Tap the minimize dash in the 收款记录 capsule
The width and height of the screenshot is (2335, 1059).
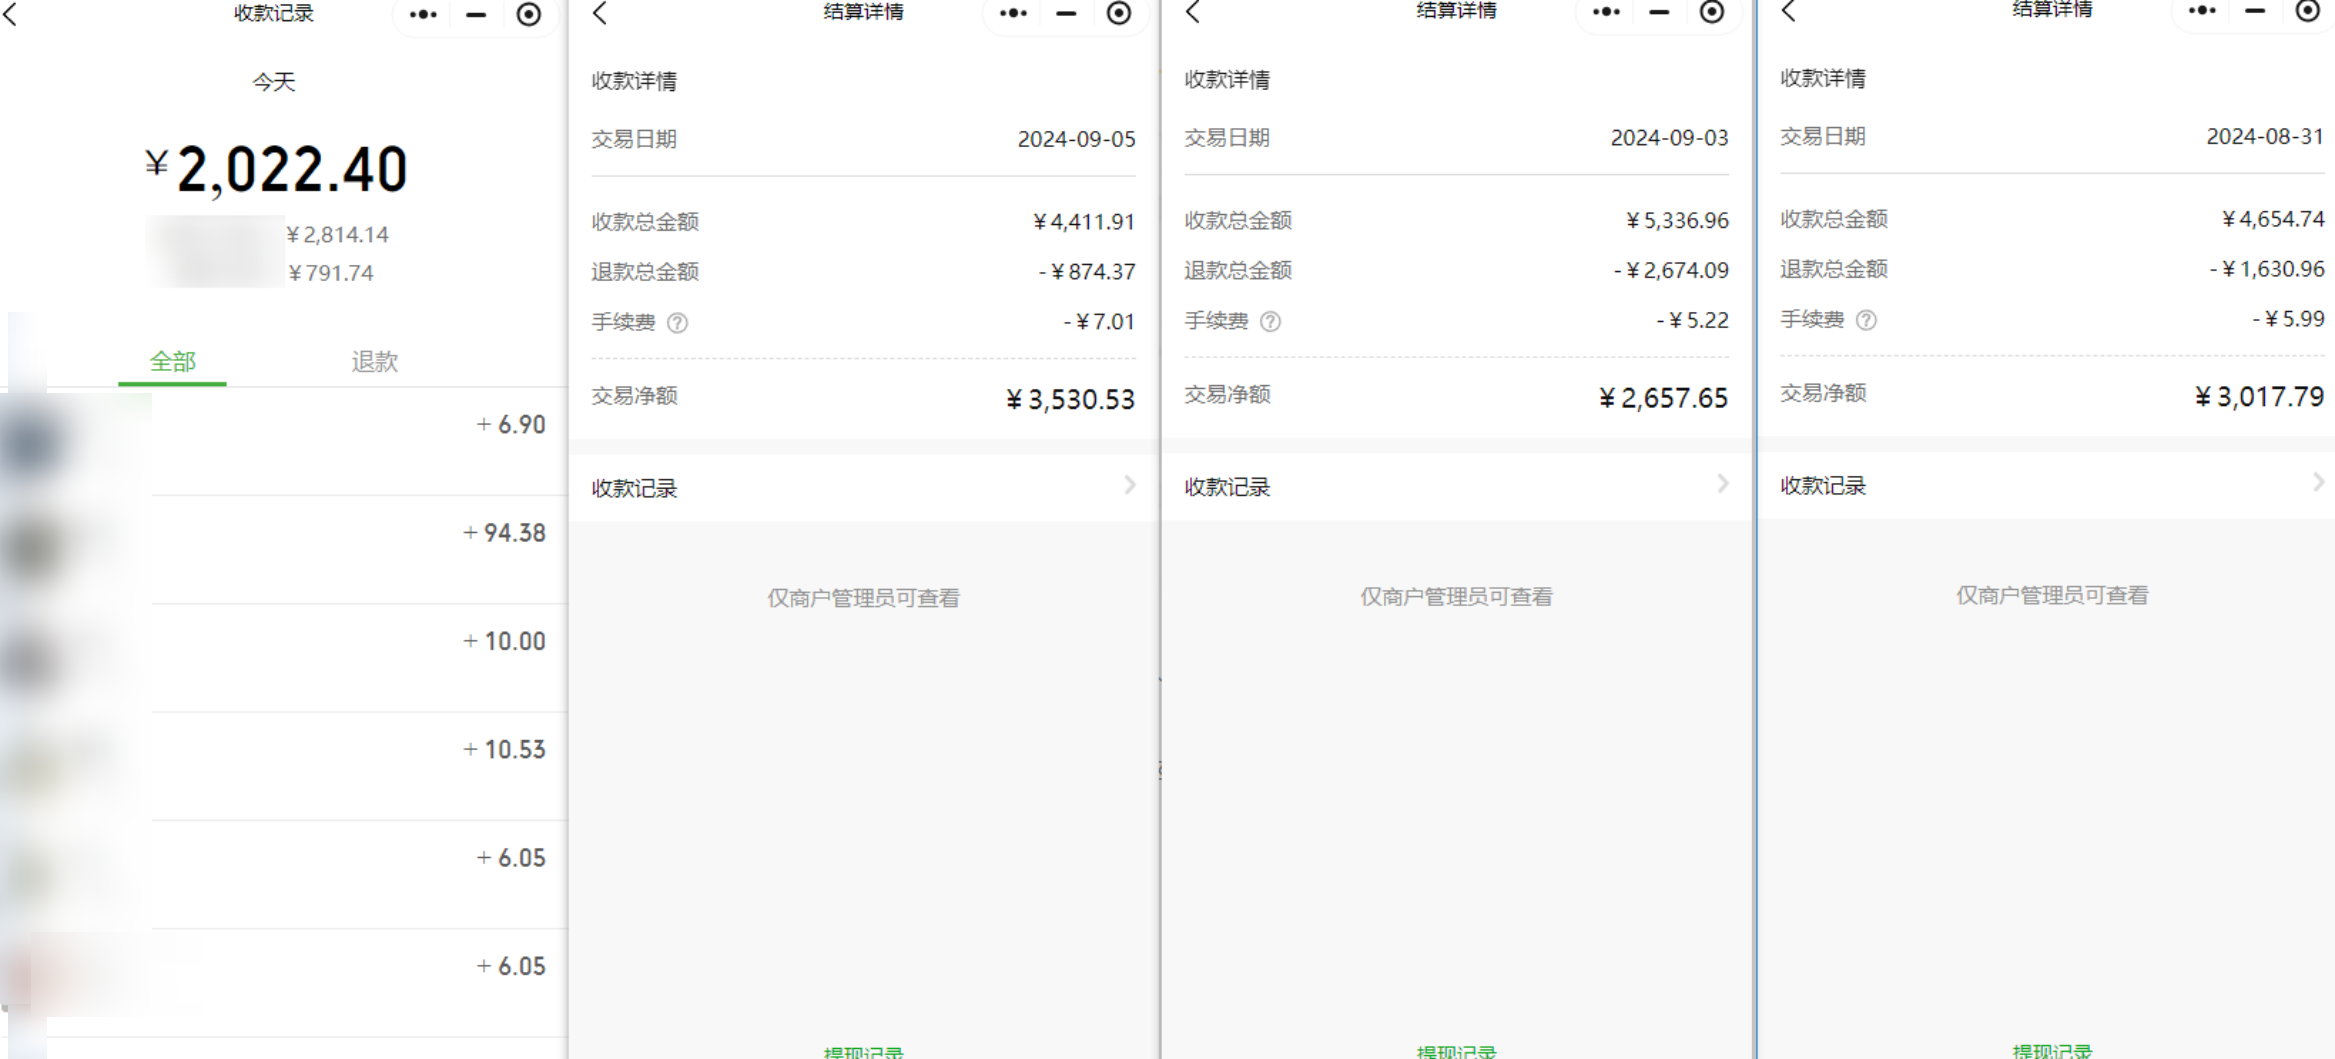tap(477, 15)
